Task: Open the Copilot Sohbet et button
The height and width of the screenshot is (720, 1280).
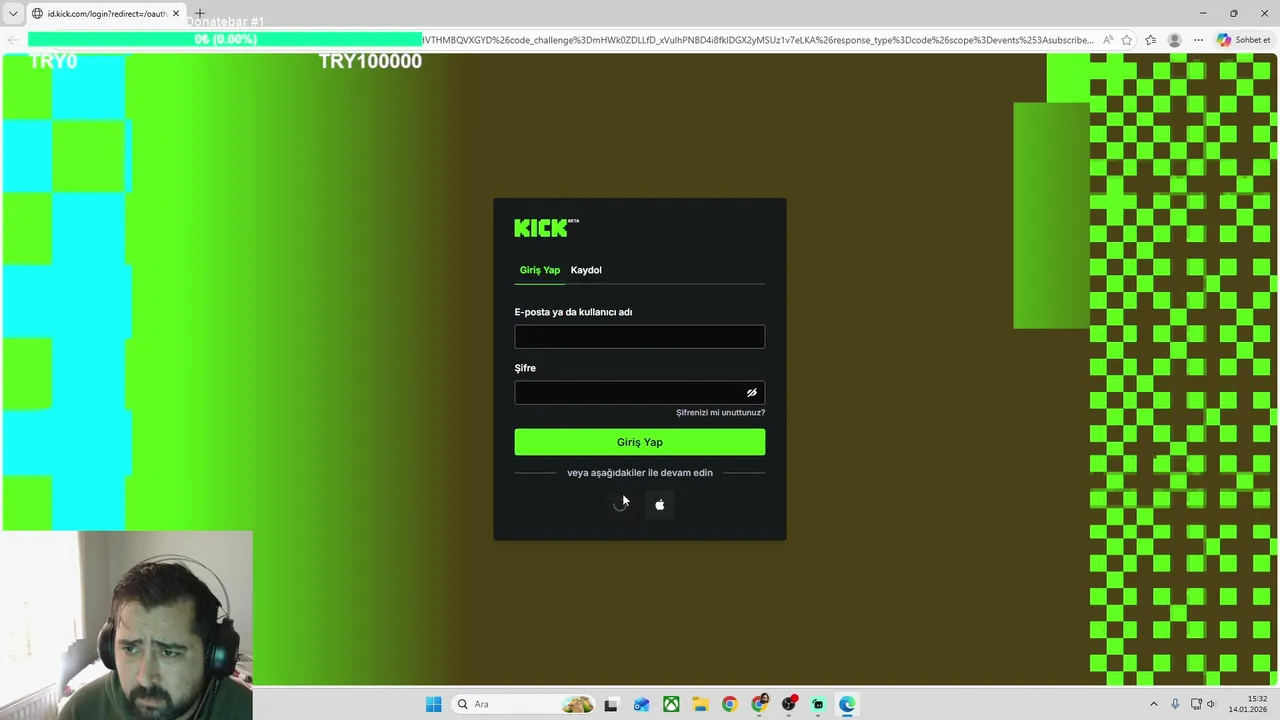Action: [1244, 40]
